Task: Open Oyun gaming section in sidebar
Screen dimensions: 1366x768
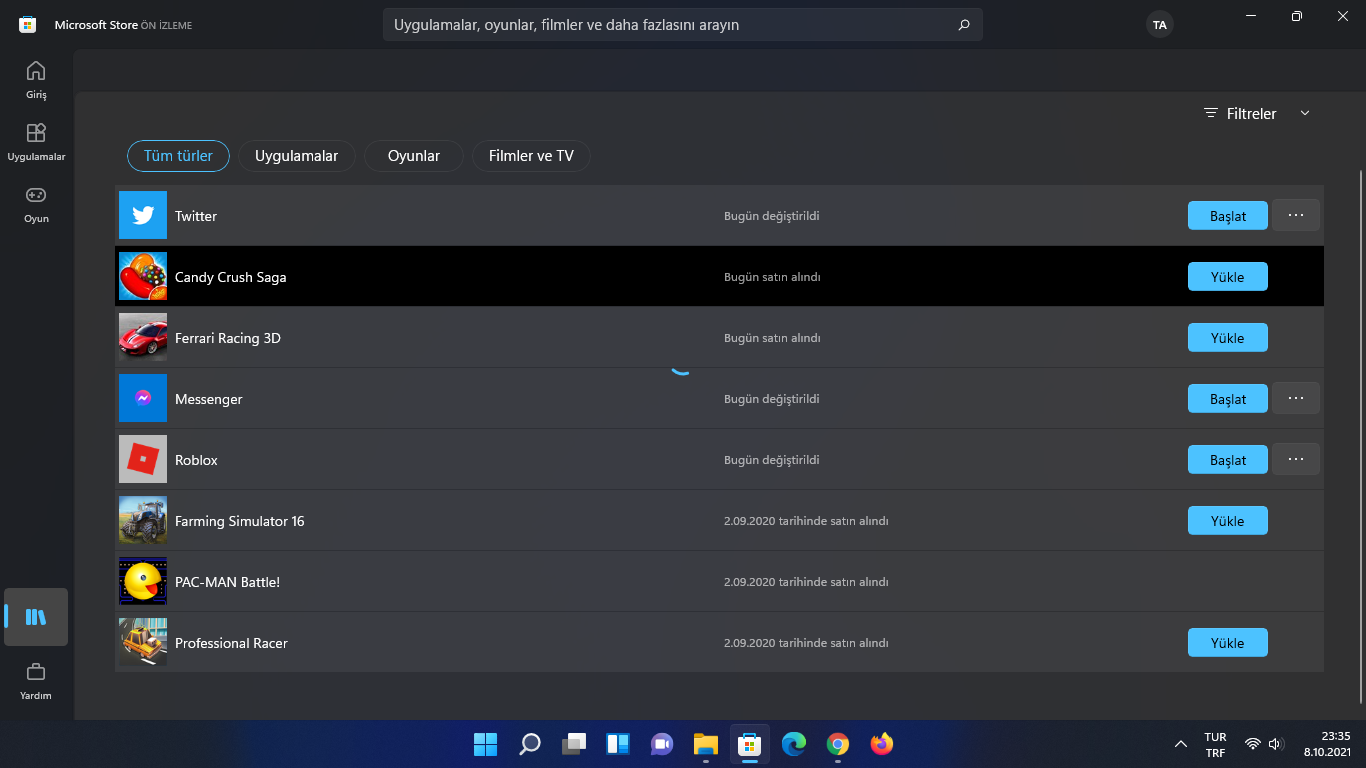Action: [x=36, y=204]
